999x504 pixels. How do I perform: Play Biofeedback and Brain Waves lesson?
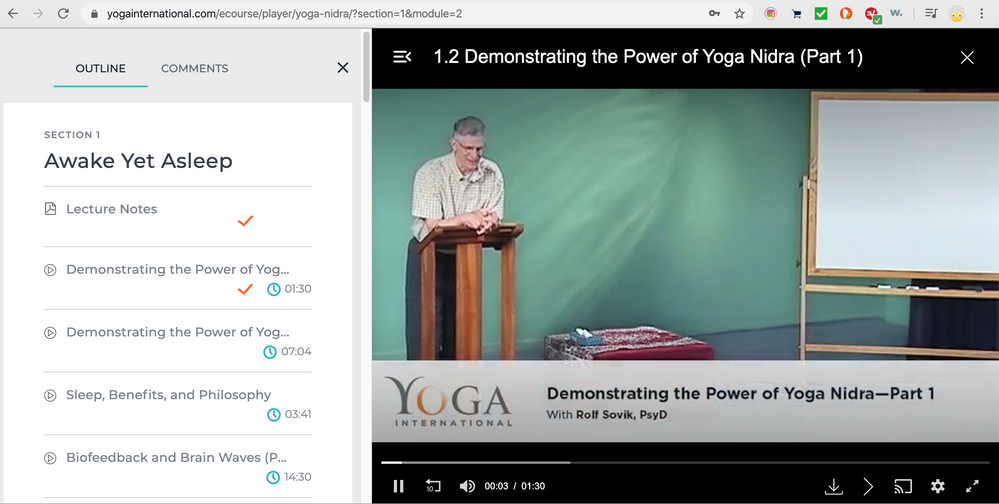pos(176,457)
